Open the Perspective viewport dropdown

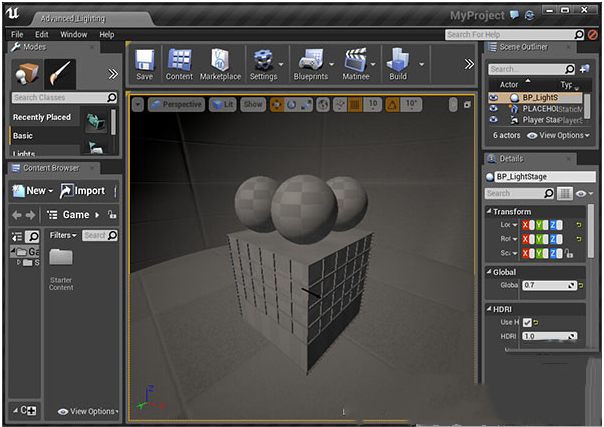(x=177, y=104)
